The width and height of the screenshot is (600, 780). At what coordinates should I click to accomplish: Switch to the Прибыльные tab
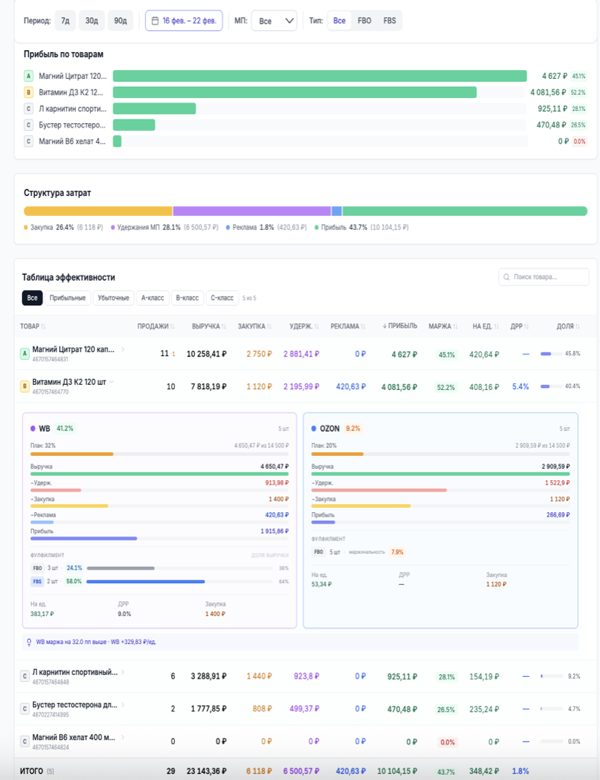click(67, 298)
